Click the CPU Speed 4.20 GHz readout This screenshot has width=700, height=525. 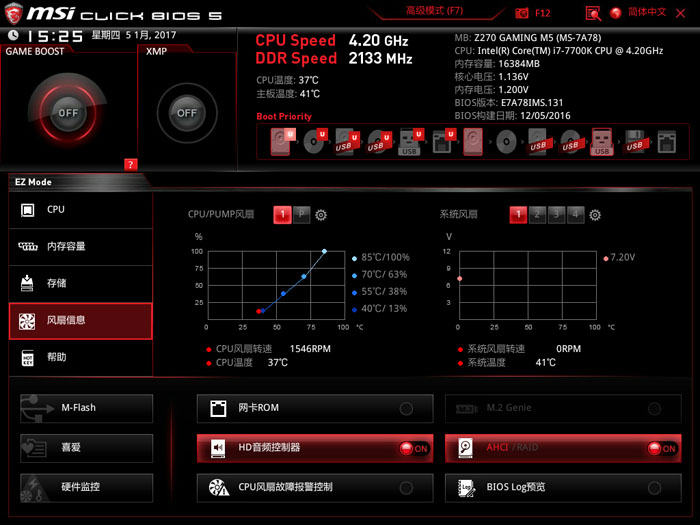point(332,41)
